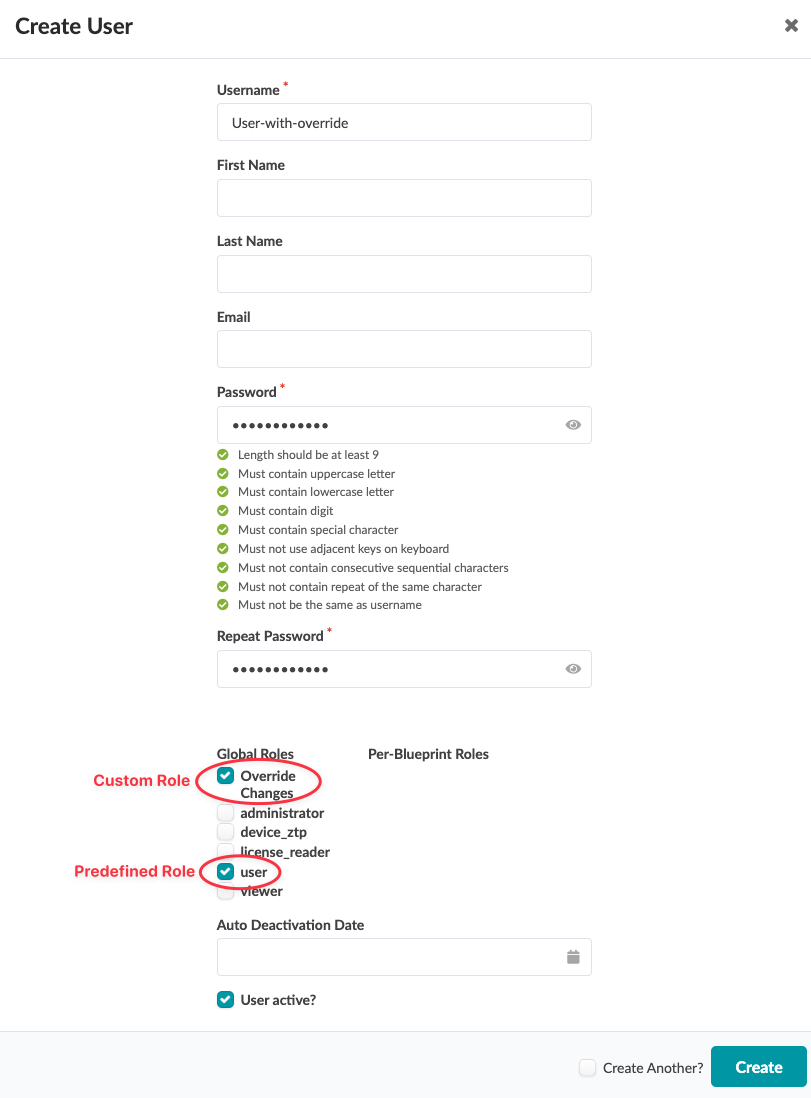Screen dimensions: 811x1098
Task: Toggle the User active checkbox
Action: click(226, 999)
